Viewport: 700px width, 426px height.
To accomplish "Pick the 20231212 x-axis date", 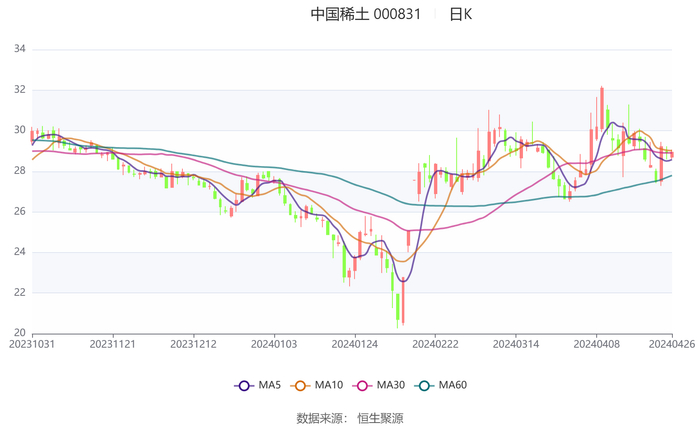I will 193,345.
